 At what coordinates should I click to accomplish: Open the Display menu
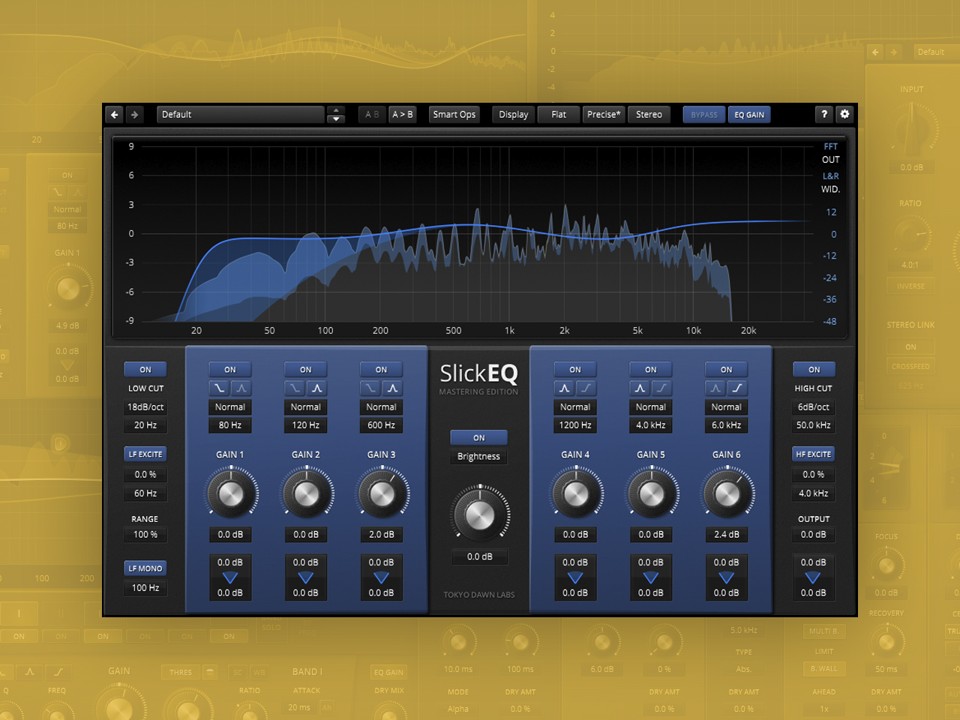(514, 114)
